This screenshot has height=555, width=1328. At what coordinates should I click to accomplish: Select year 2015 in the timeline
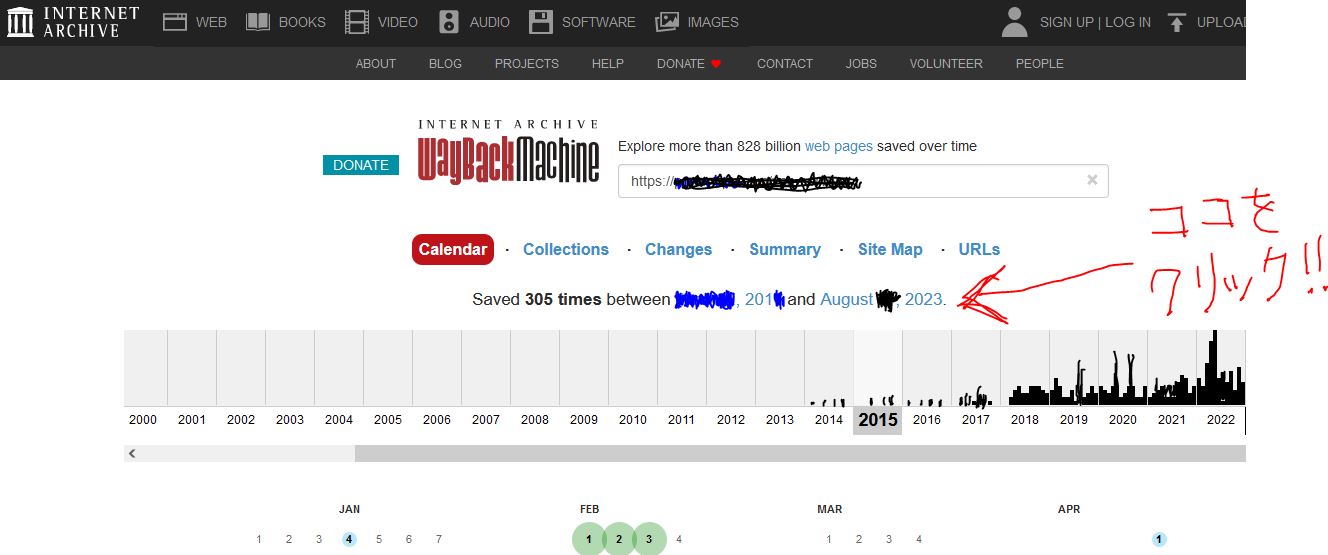878,420
